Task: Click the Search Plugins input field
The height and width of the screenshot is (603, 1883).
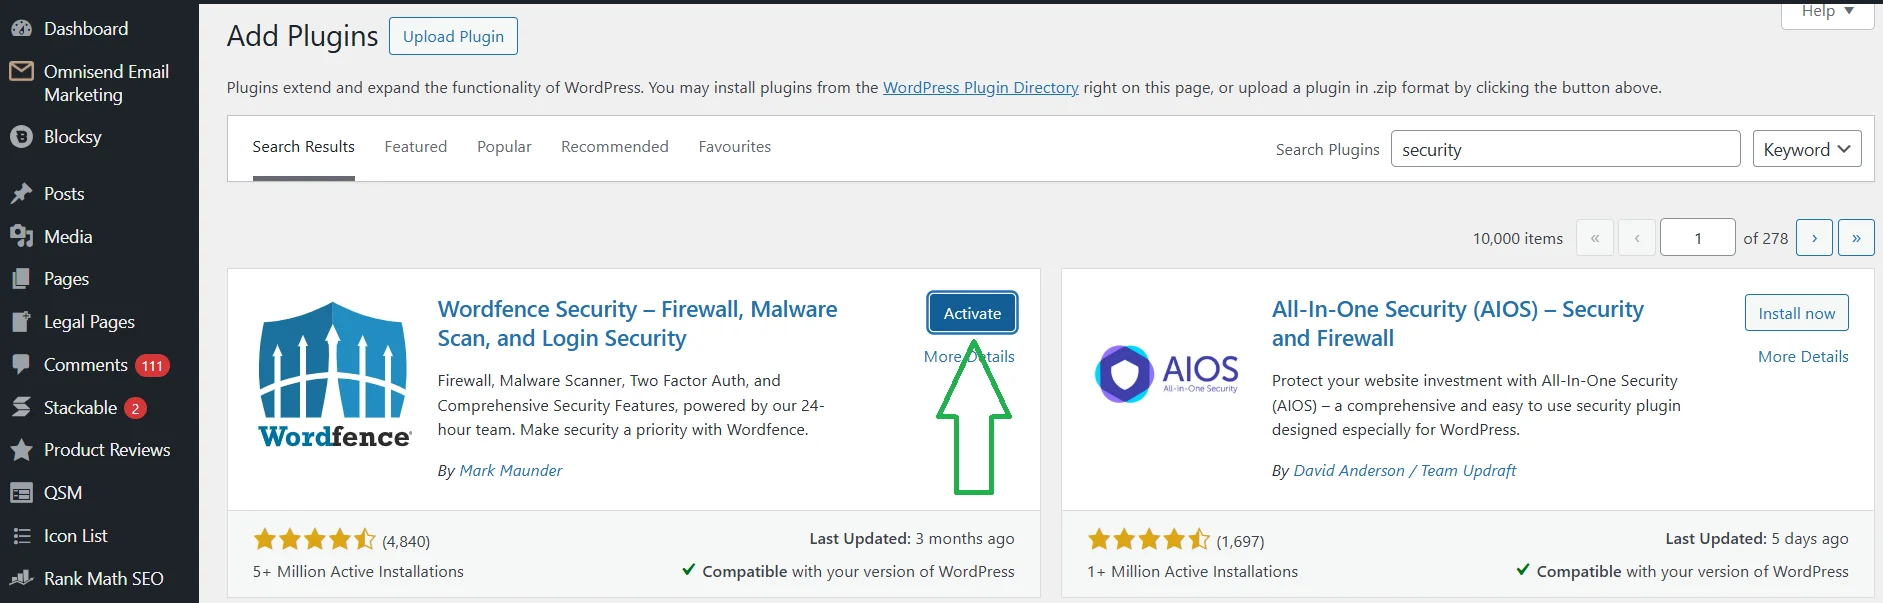Action: 1565,149
